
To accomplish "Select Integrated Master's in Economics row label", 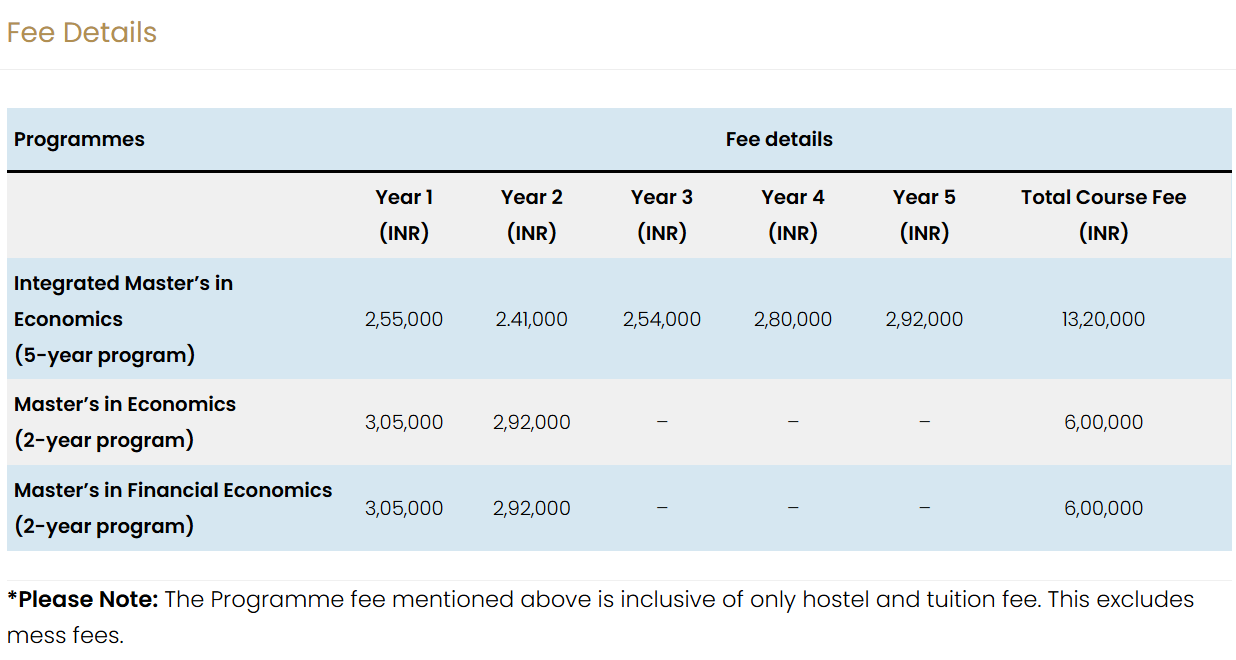I will [x=123, y=319].
